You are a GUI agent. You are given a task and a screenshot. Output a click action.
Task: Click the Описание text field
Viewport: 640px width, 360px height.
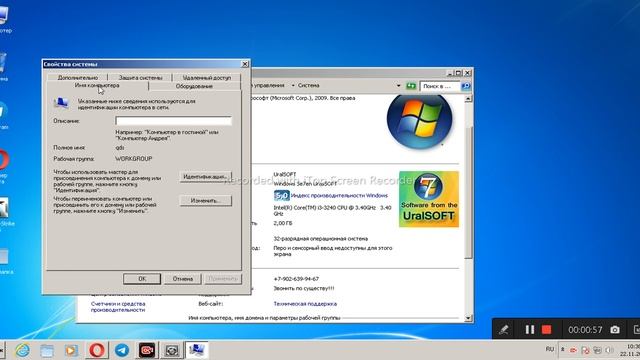[173, 121]
